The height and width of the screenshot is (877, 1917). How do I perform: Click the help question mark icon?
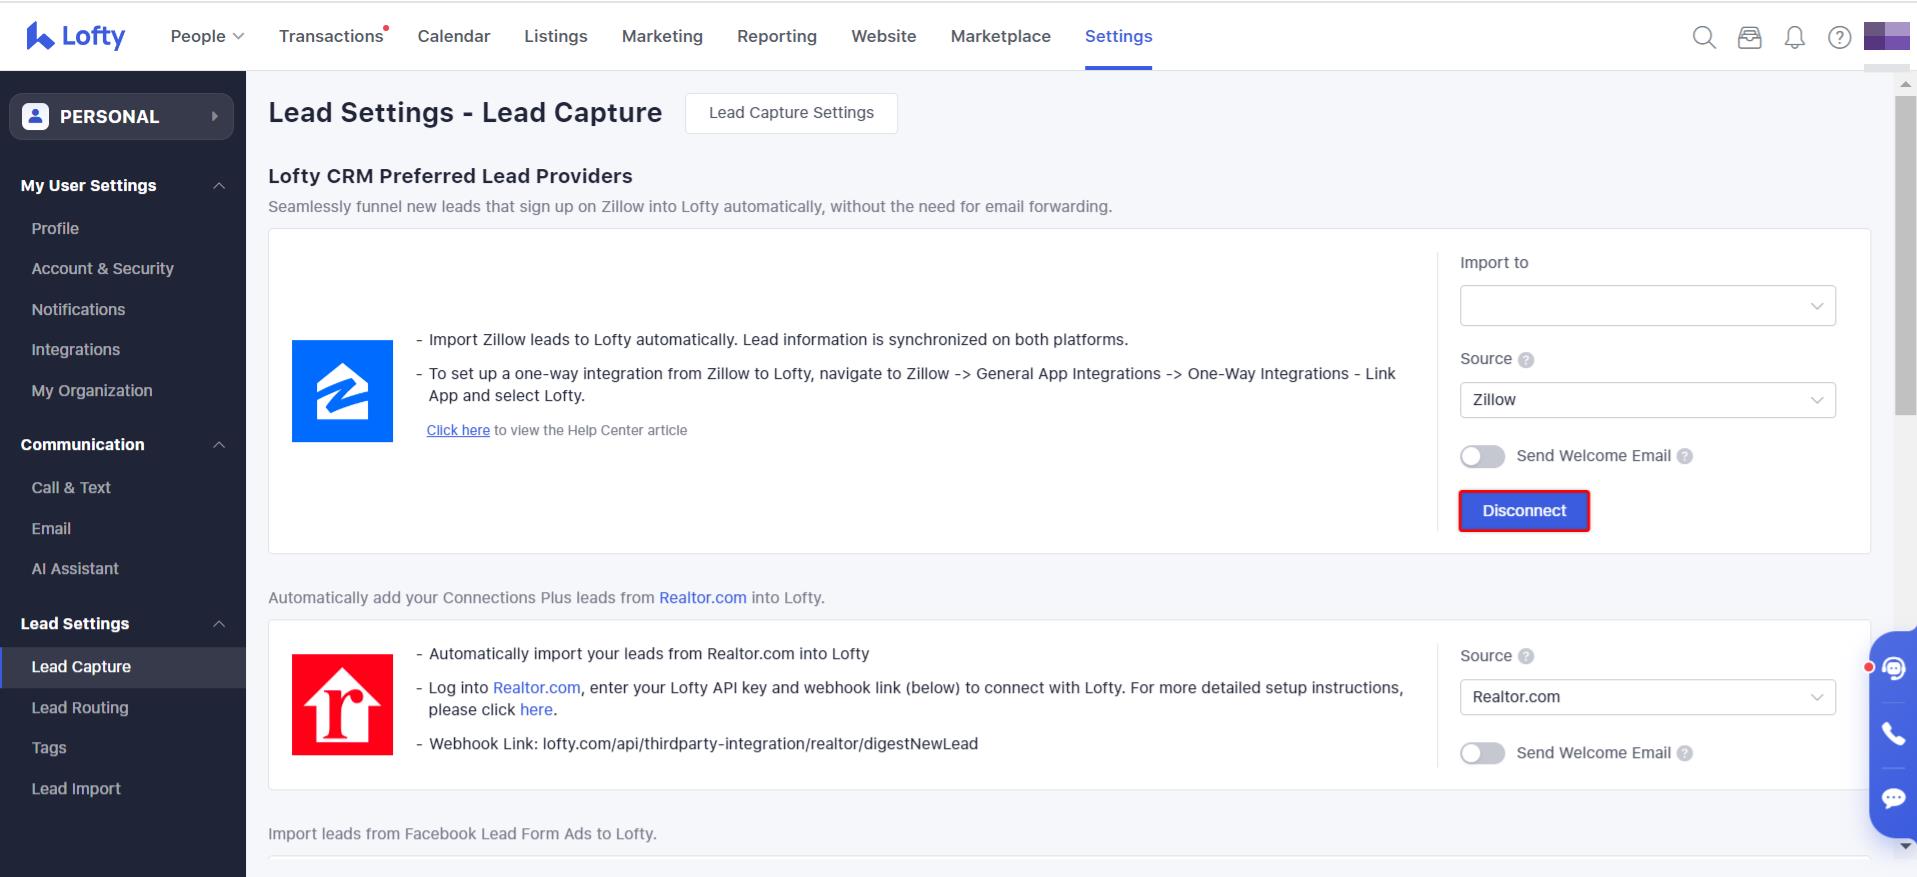[x=1839, y=37]
